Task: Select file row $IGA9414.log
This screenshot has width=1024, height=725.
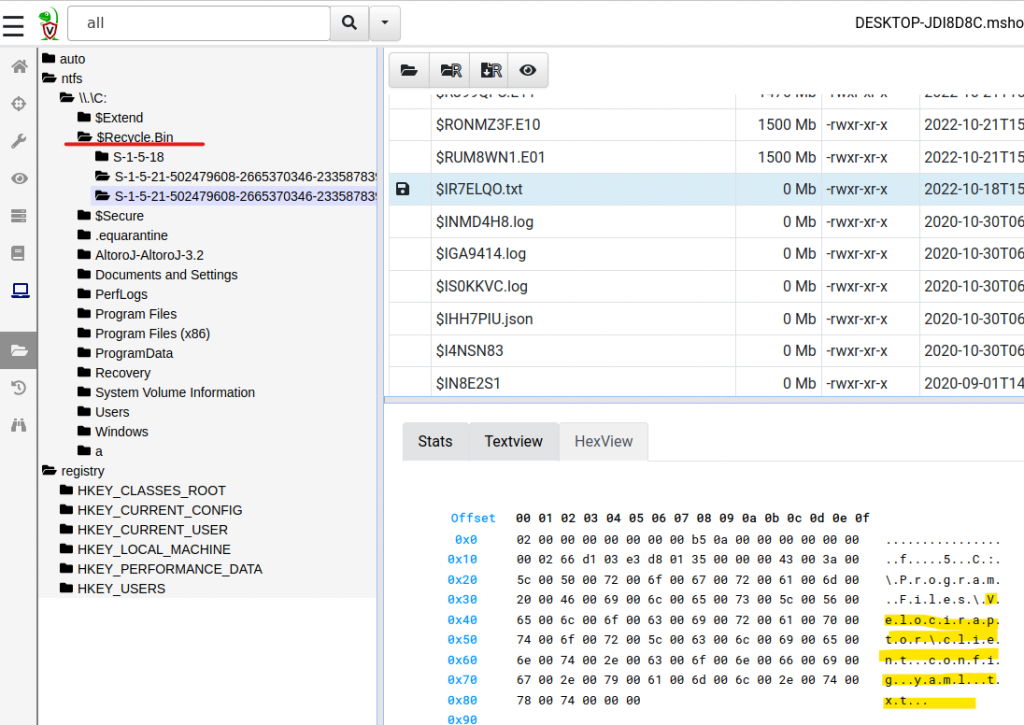Action: [x=707, y=254]
